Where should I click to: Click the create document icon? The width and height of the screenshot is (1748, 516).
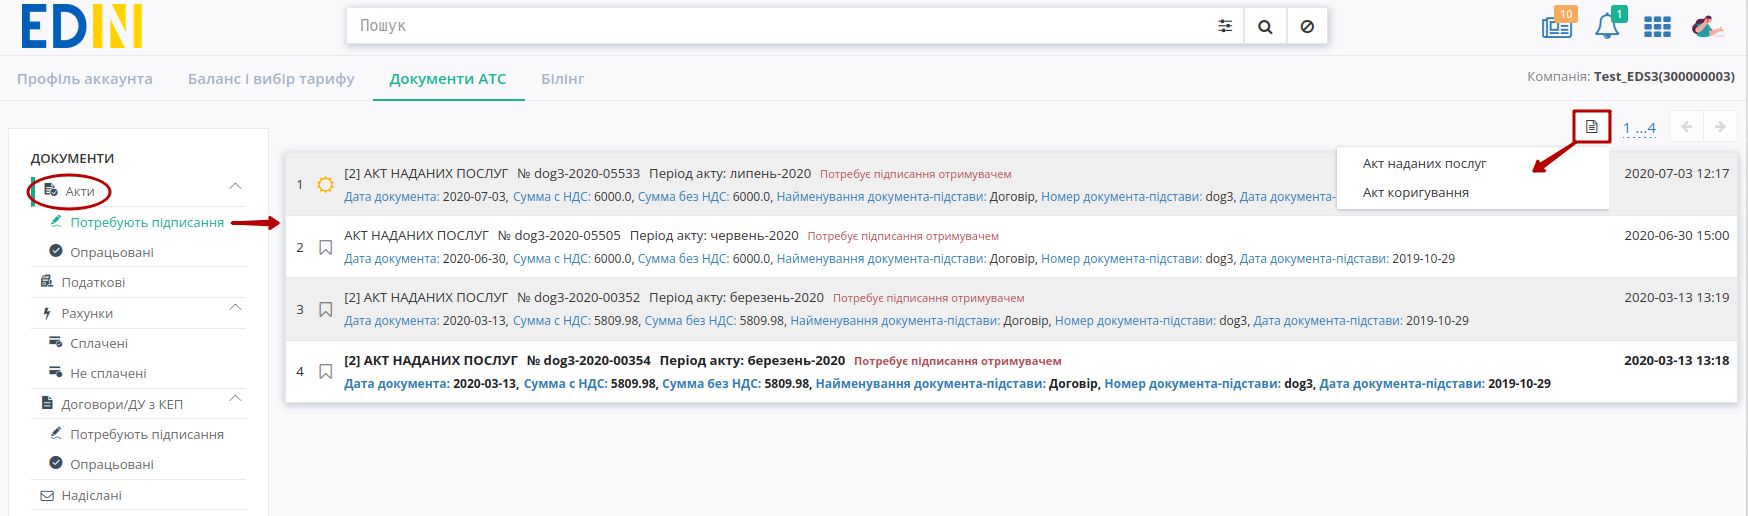tap(1591, 127)
